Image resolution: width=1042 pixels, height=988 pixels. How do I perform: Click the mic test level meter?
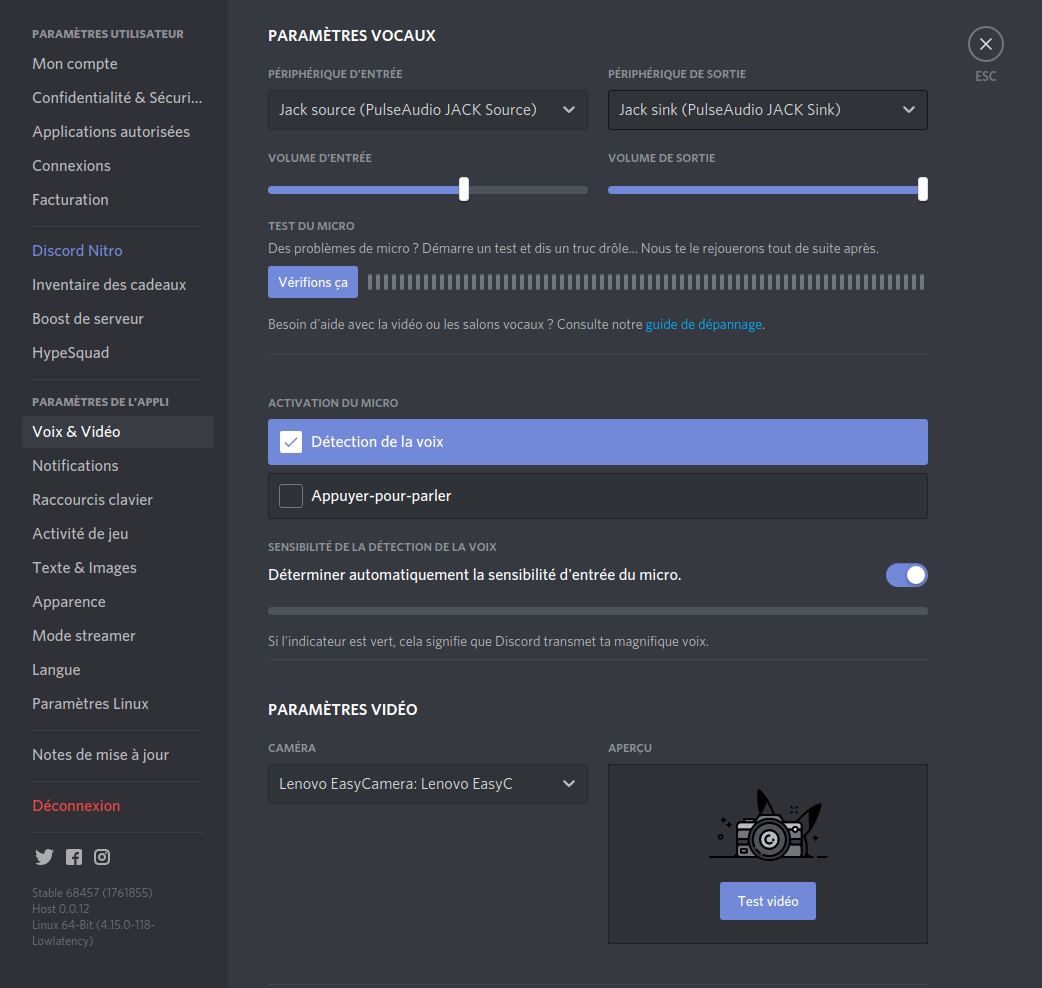tap(646, 282)
